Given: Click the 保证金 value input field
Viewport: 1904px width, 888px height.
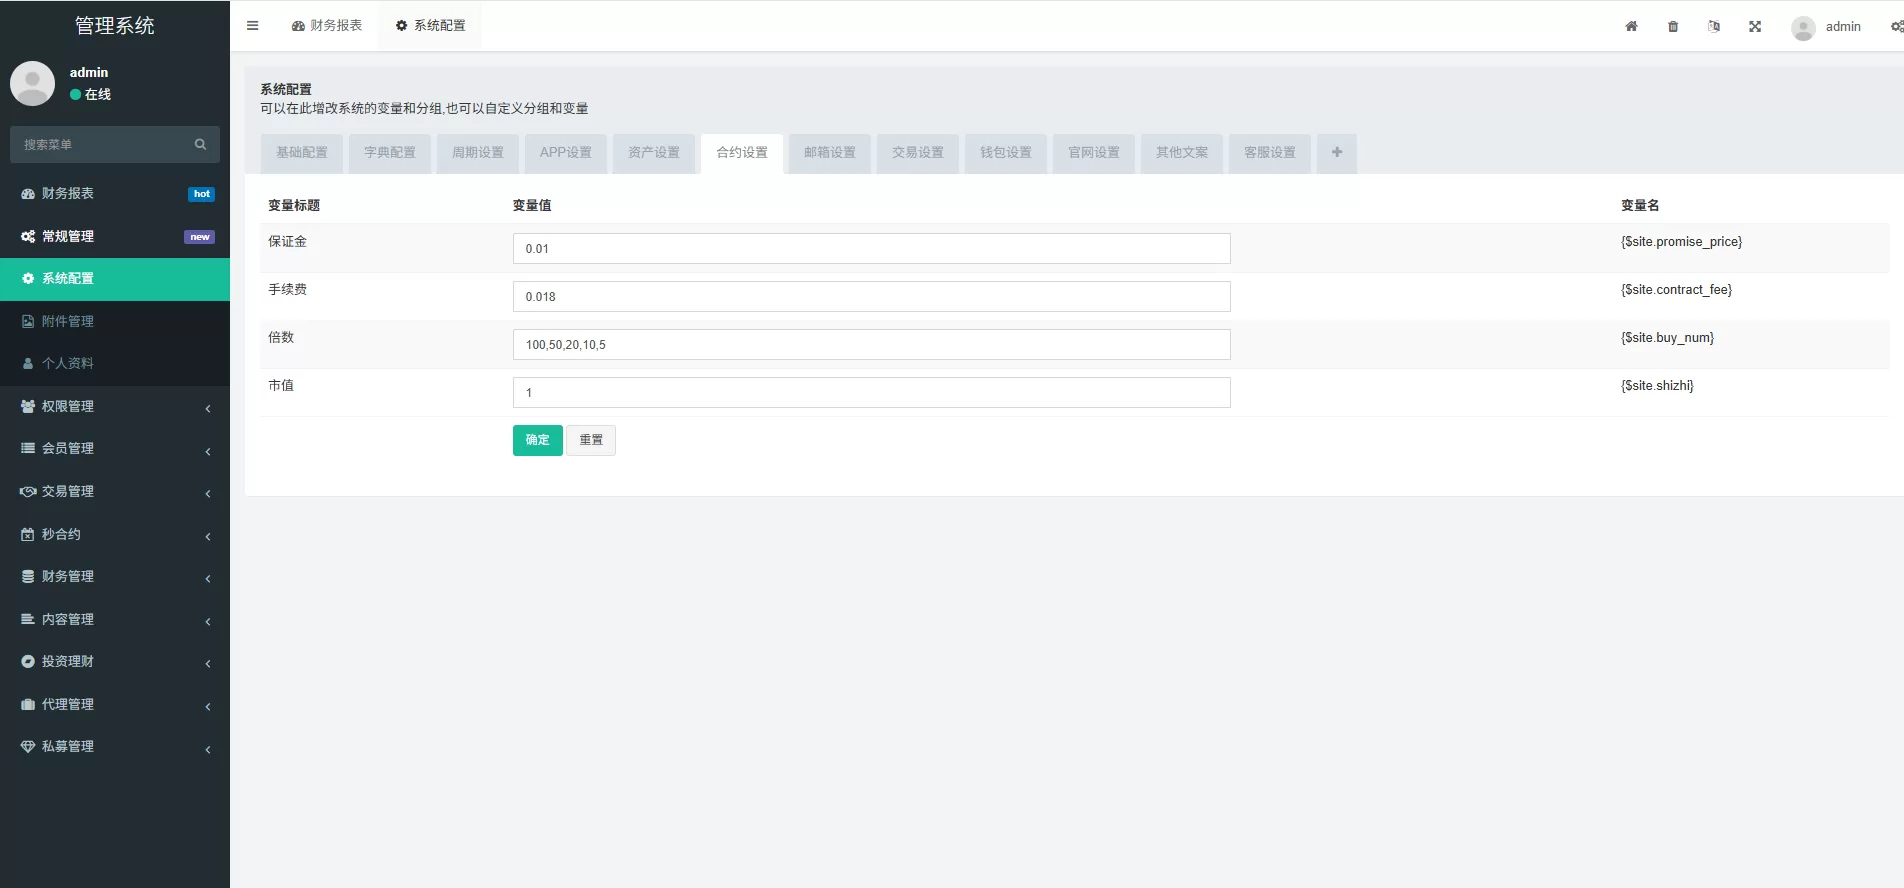Looking at the screenshot, I should 871,249.
